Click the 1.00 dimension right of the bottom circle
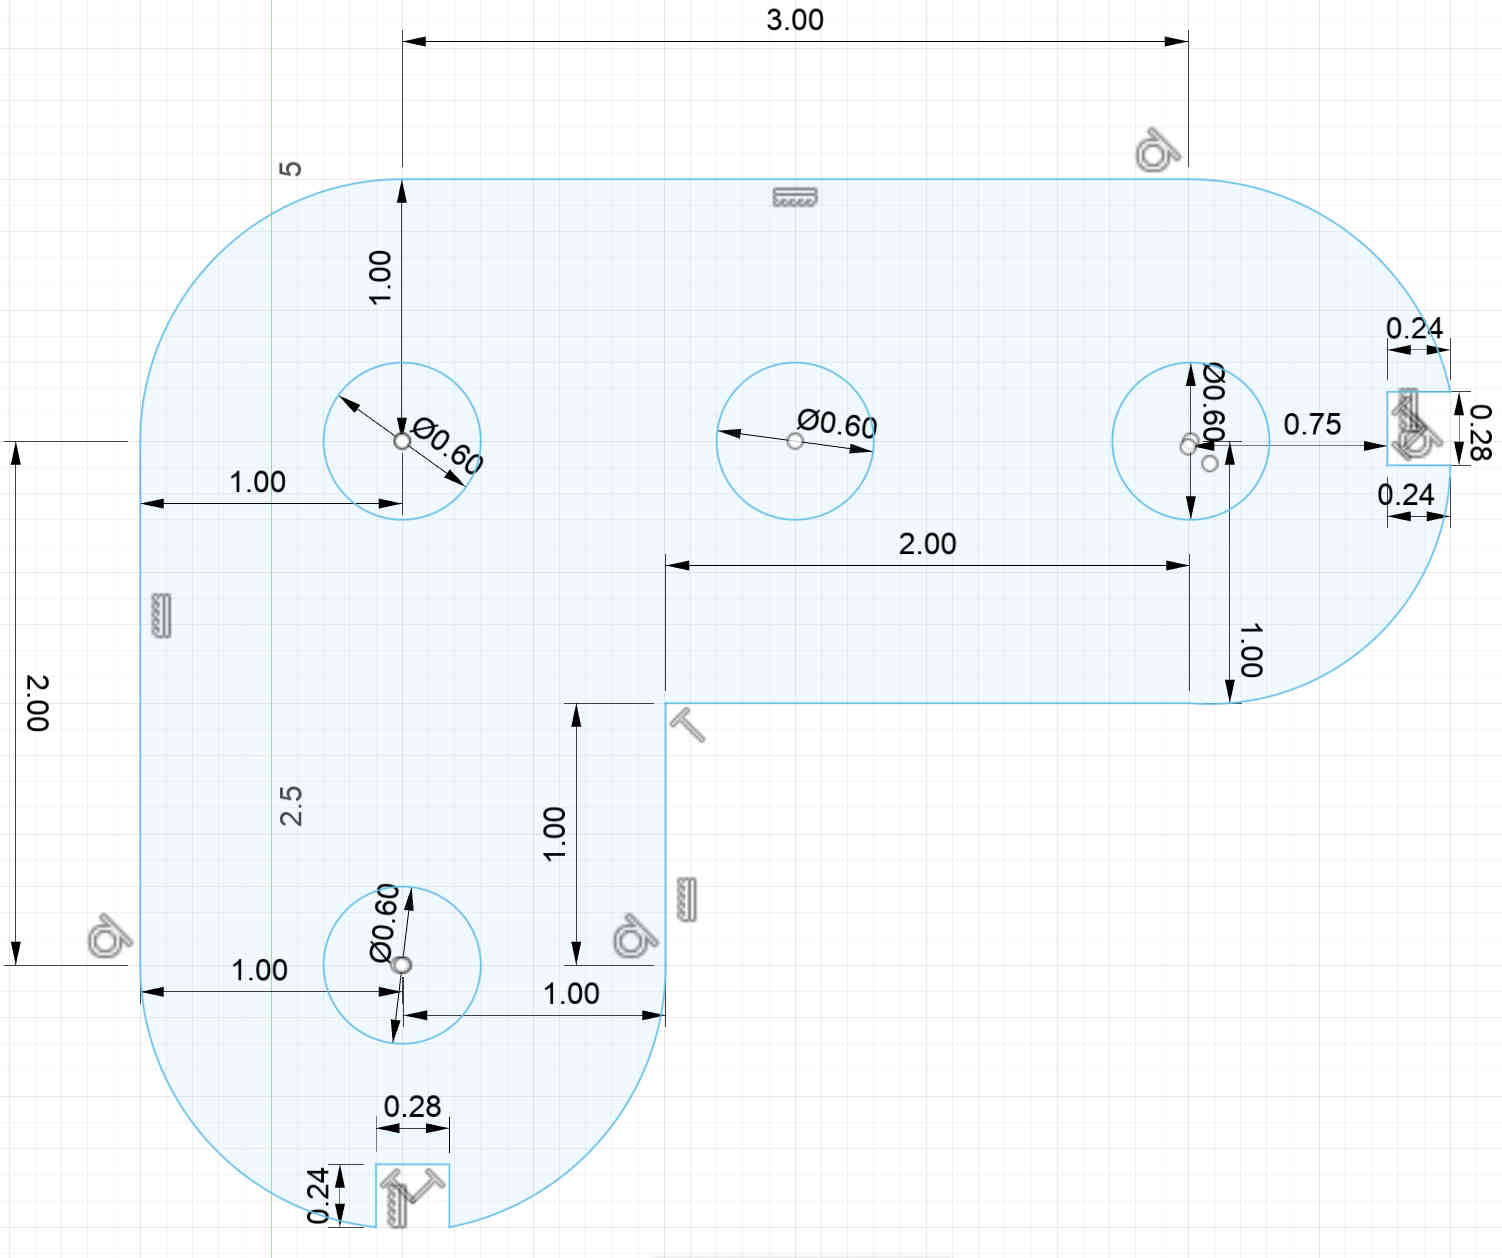Viewport: 1502px width, 1258px height. point(571,994)
